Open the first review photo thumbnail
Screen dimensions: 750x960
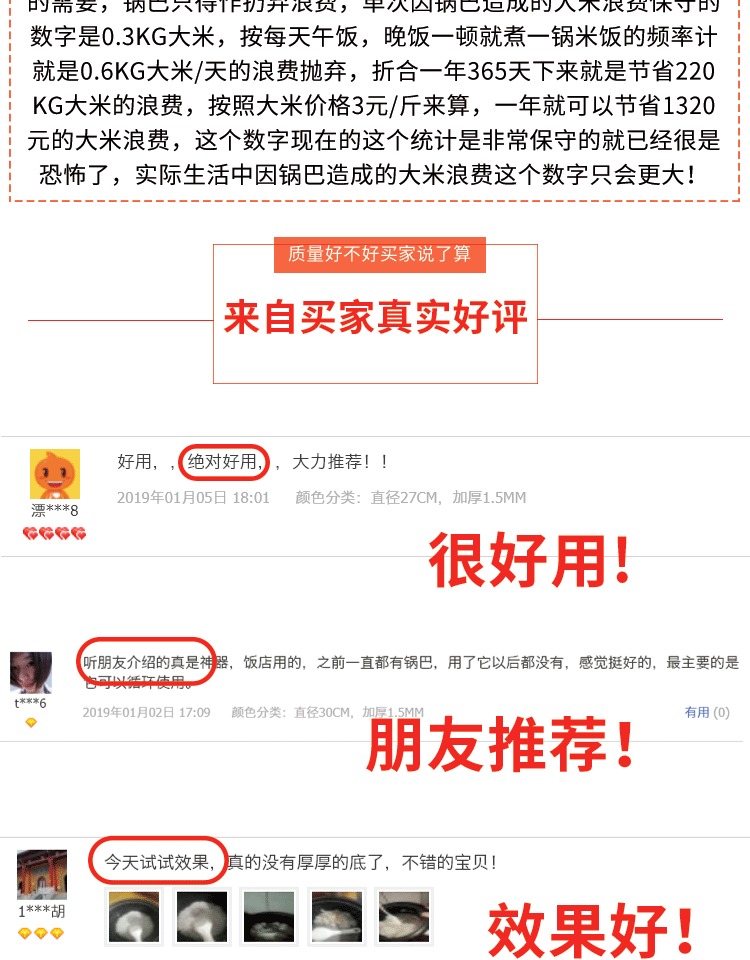click(134, 917)
